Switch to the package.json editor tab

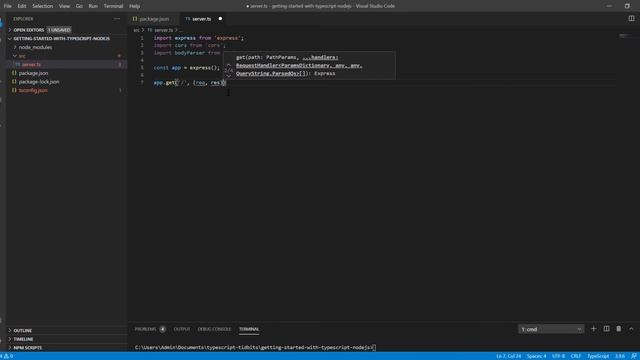point(154,19)
